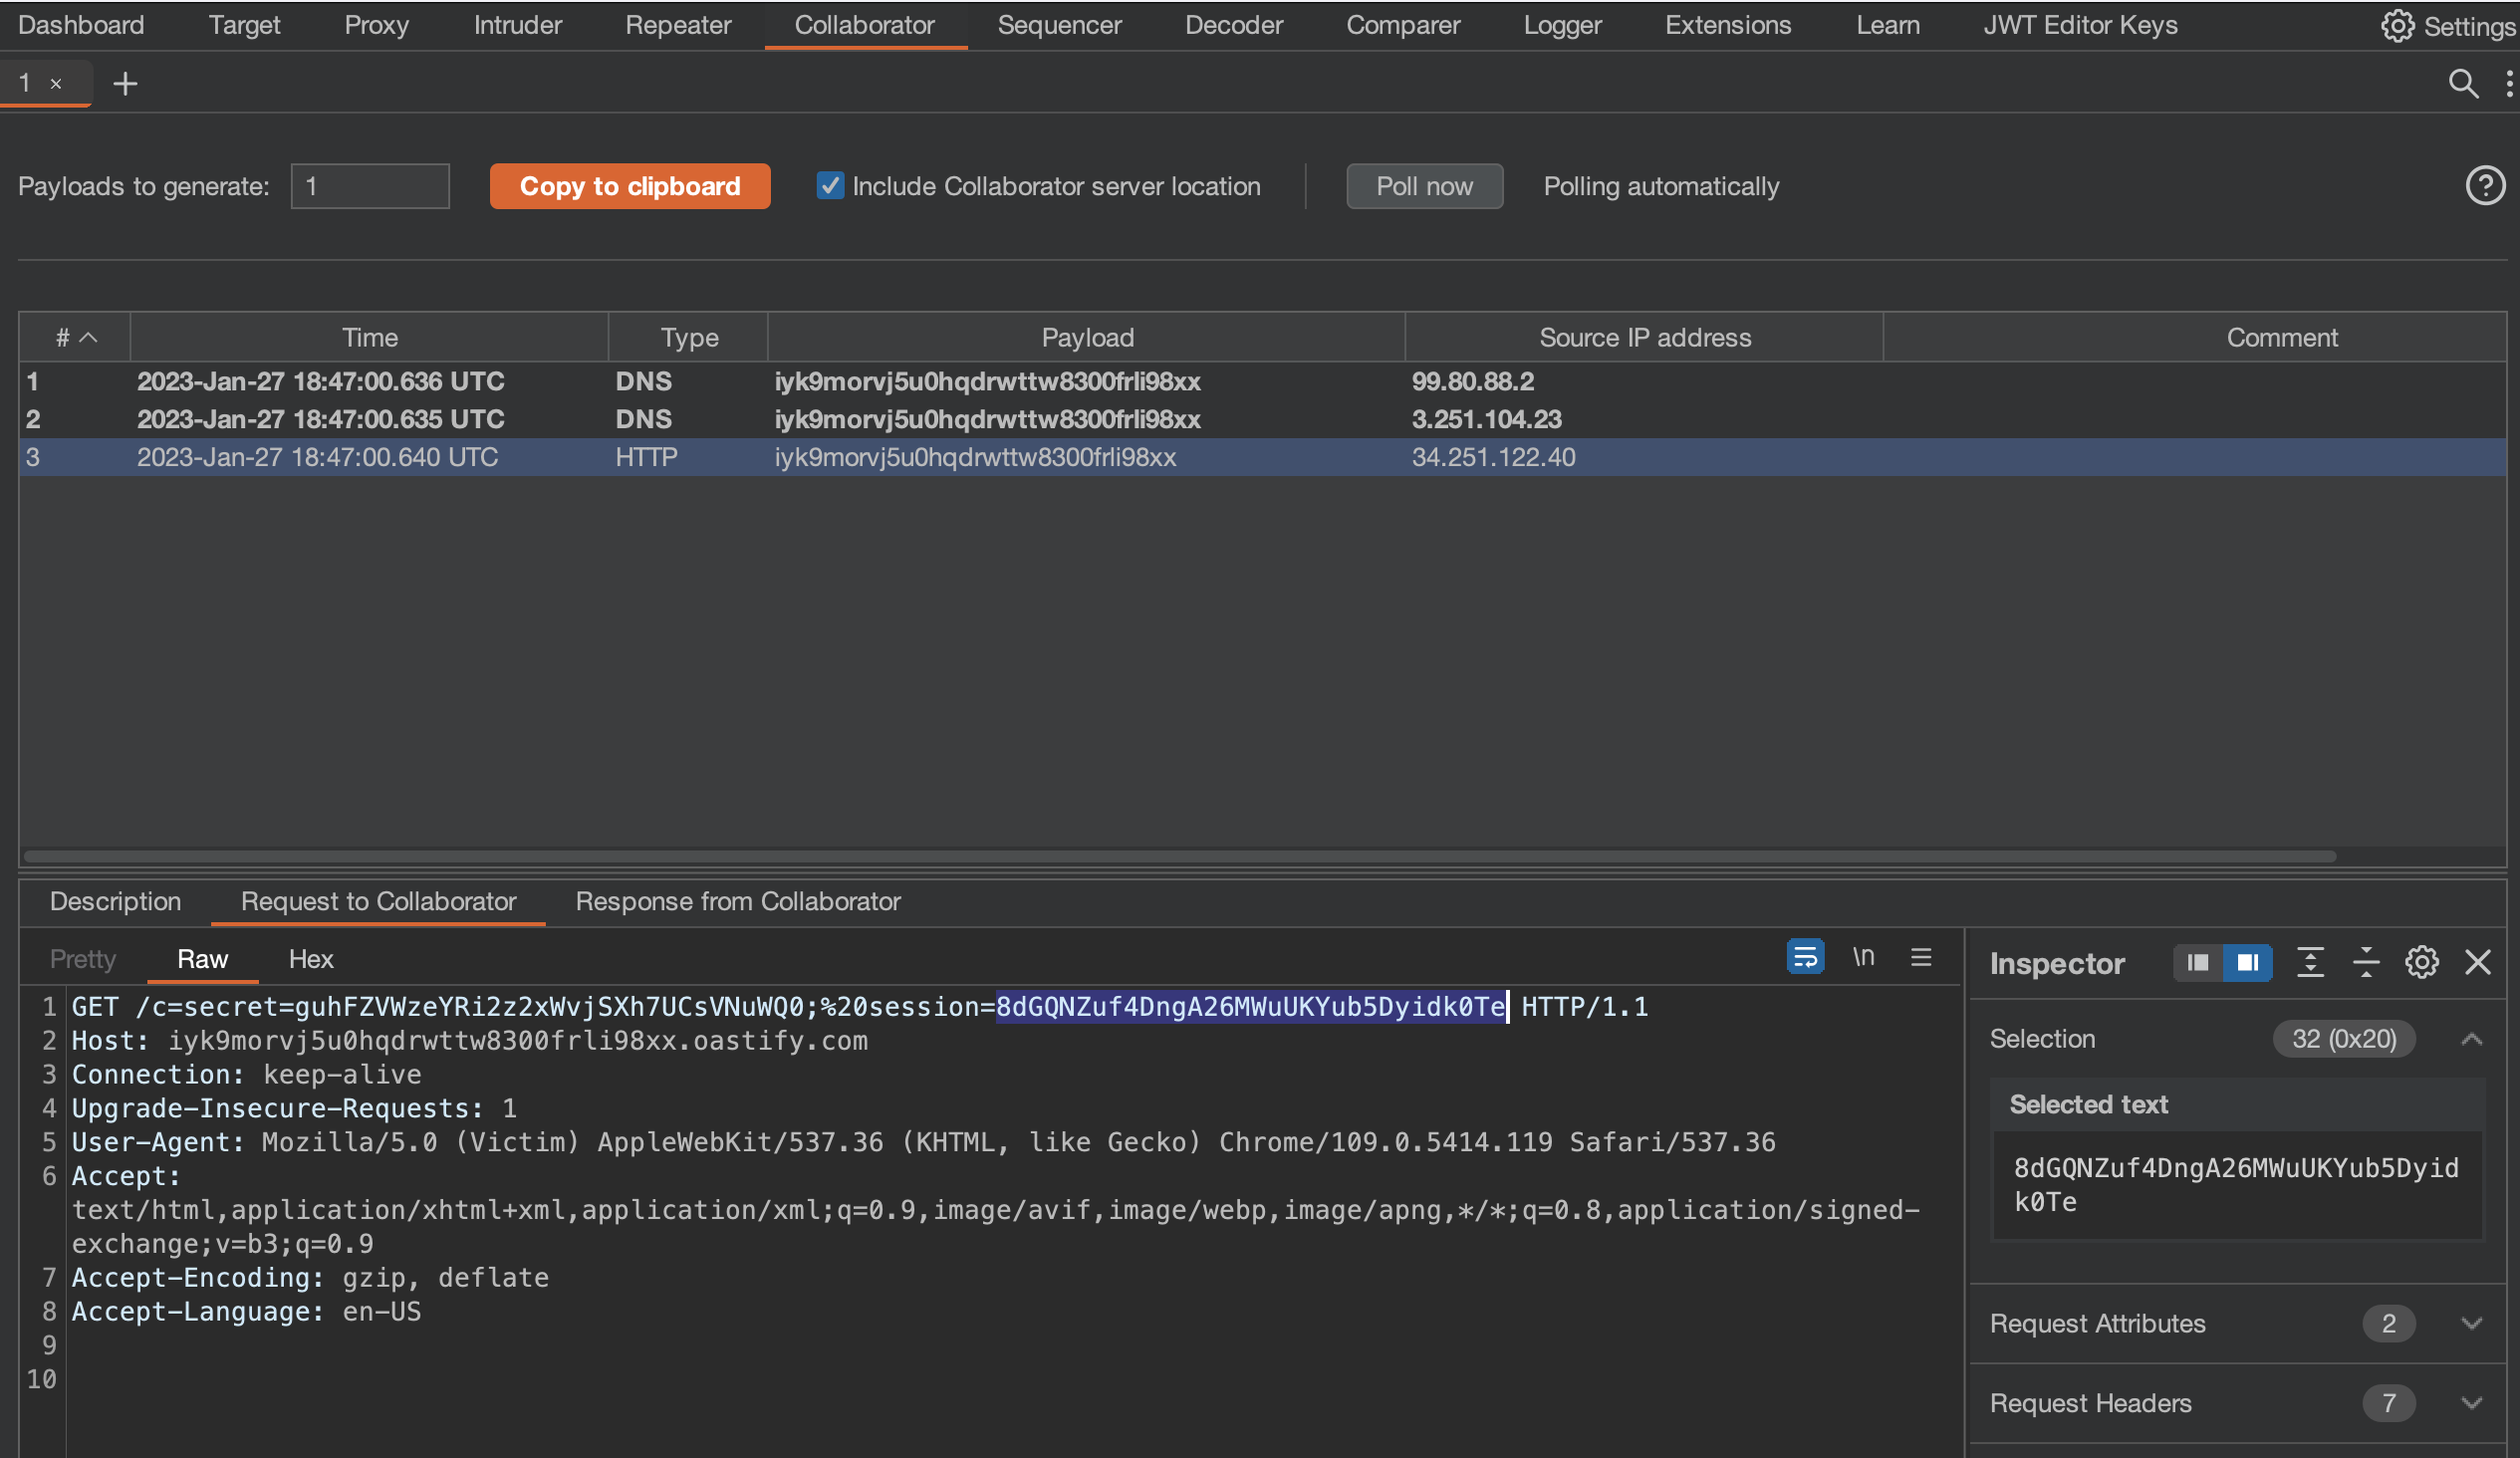Open Inspector settings gear icon

[x=2421, y=962]
